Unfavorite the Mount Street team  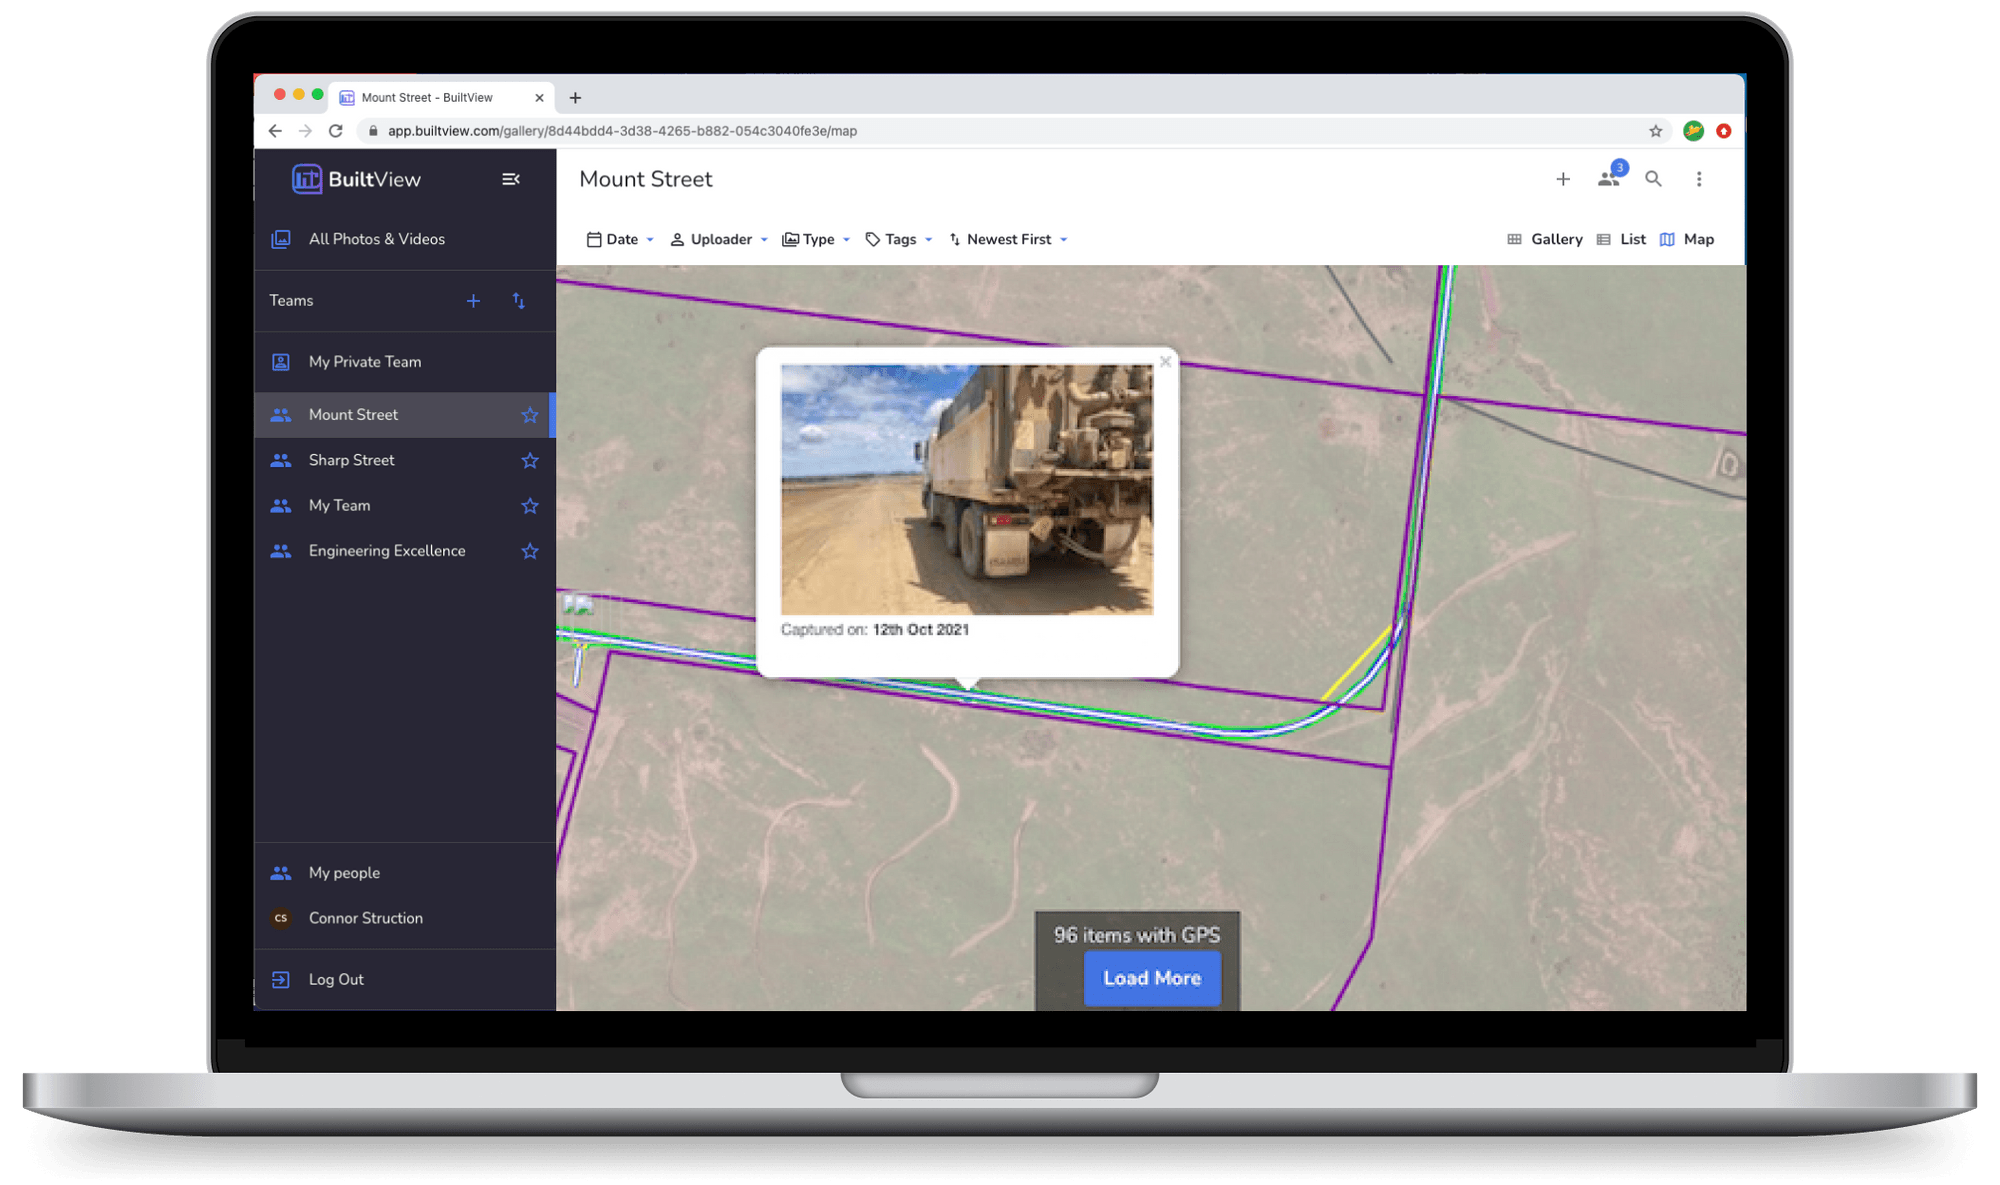coord(529,414)
